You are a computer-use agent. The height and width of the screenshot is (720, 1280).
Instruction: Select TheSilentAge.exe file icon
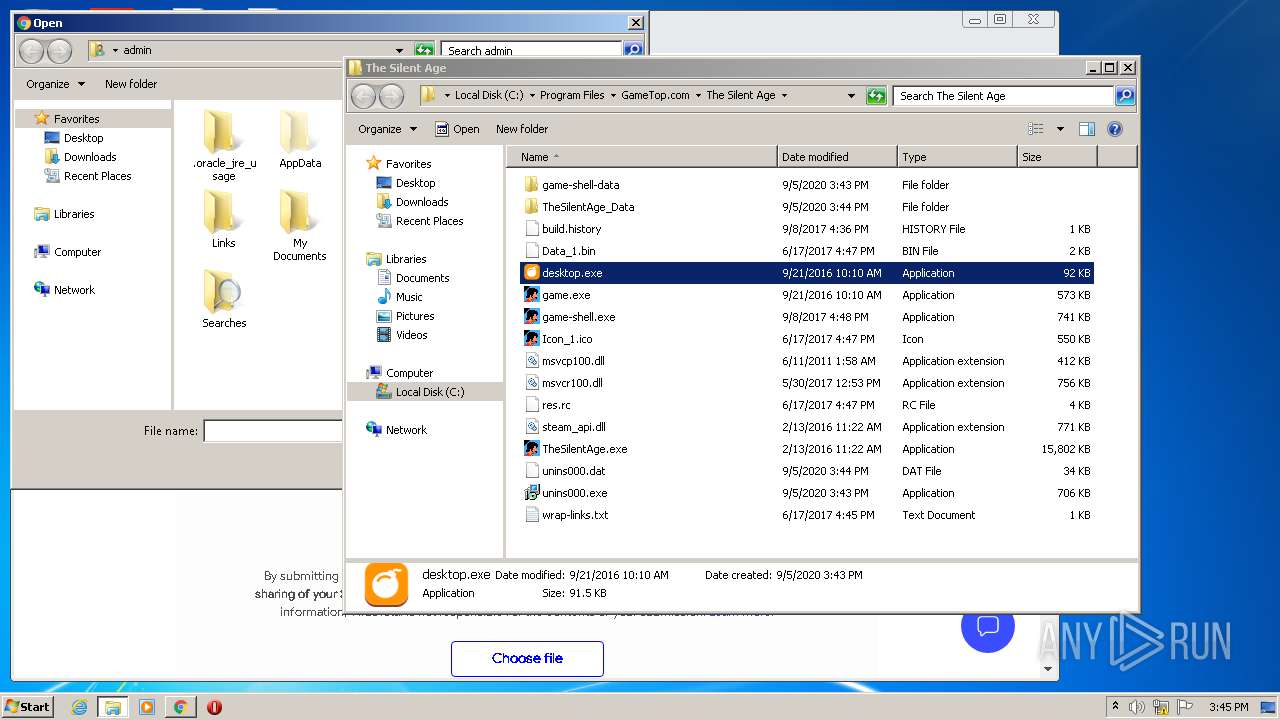(532, 449)
